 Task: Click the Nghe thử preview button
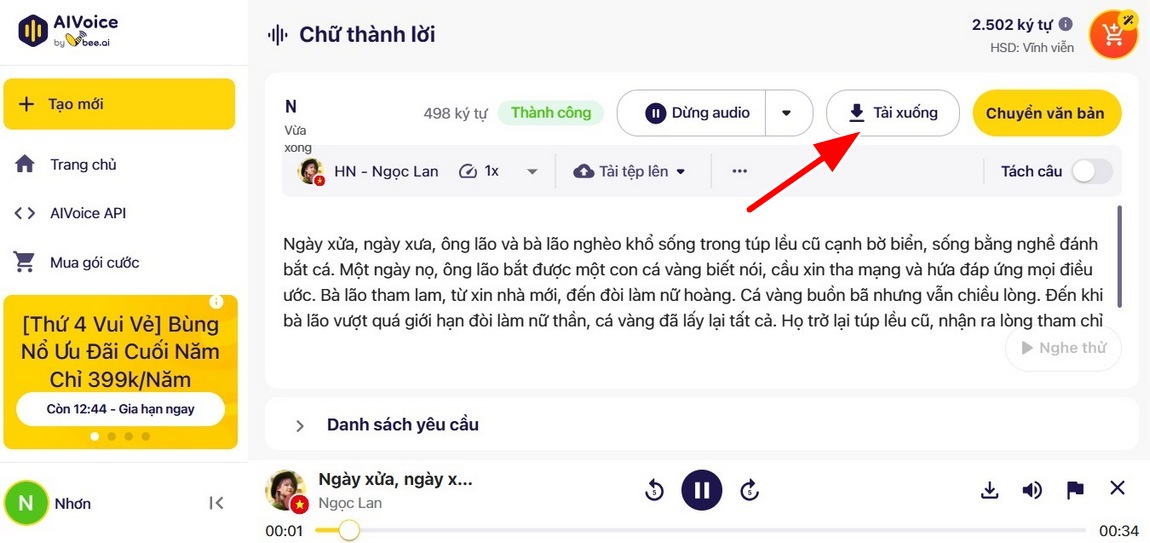click(x=1063, y=348)
